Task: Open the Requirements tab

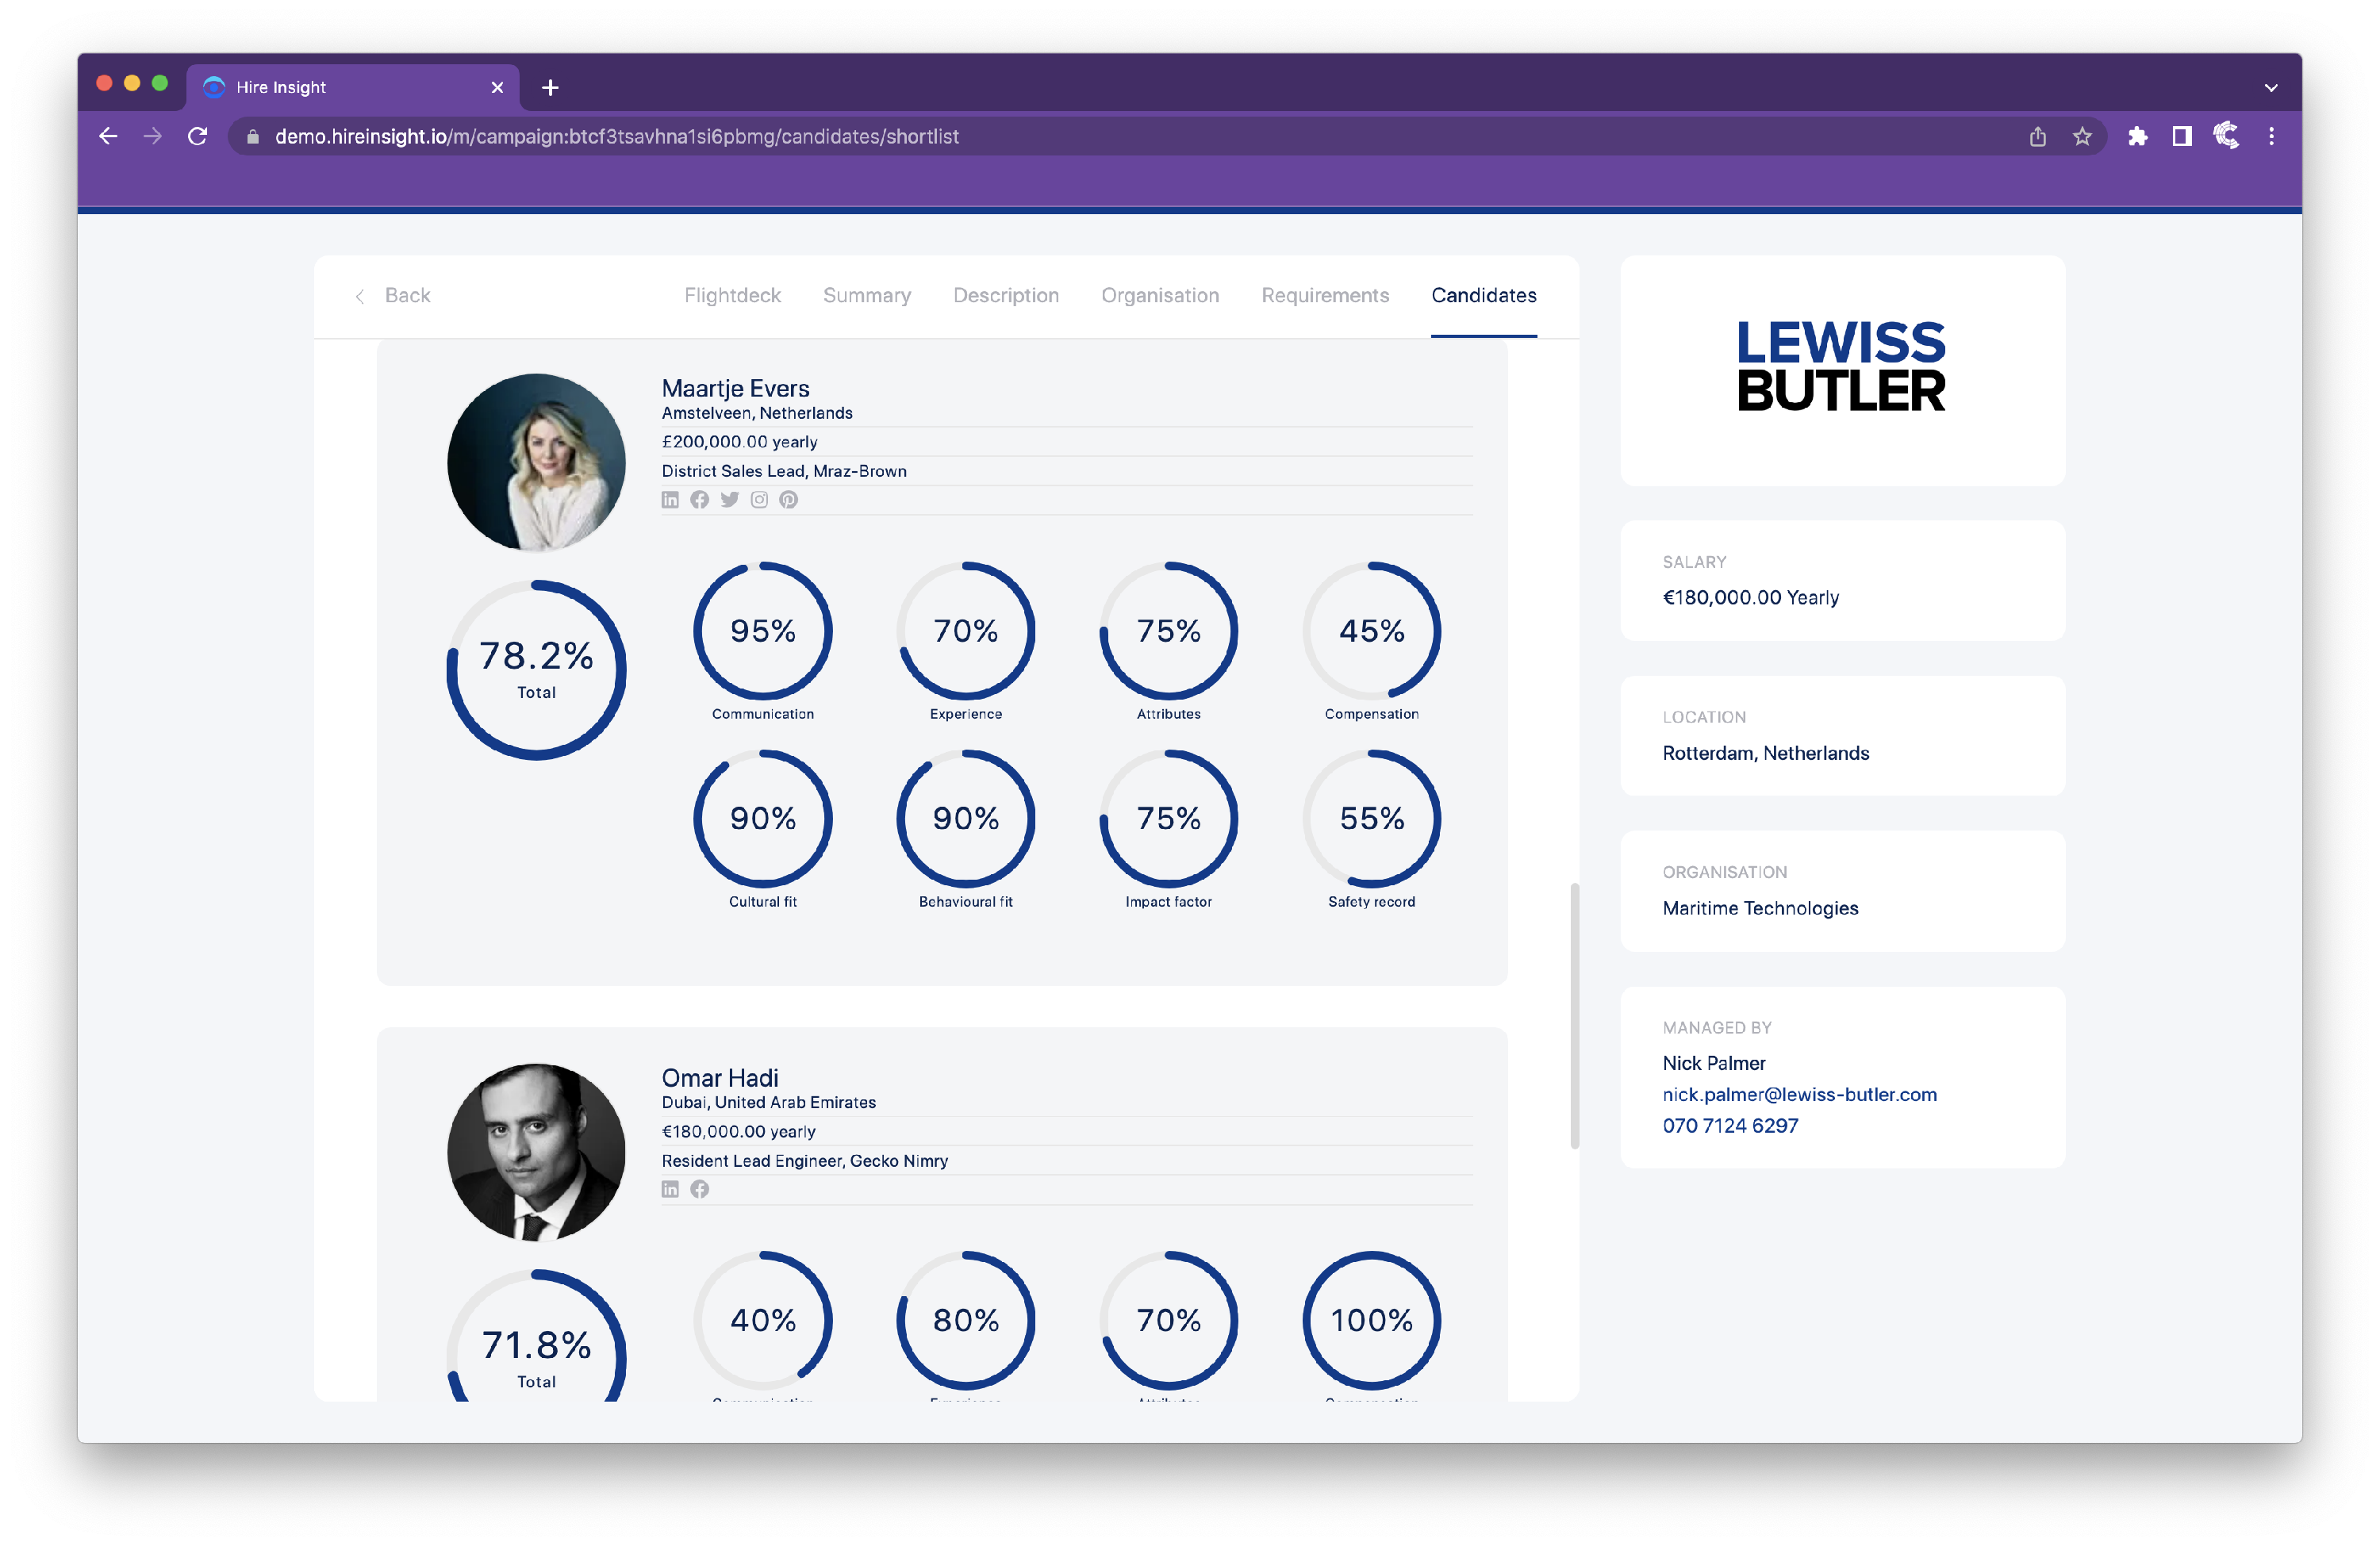Action: point(1325,296)
